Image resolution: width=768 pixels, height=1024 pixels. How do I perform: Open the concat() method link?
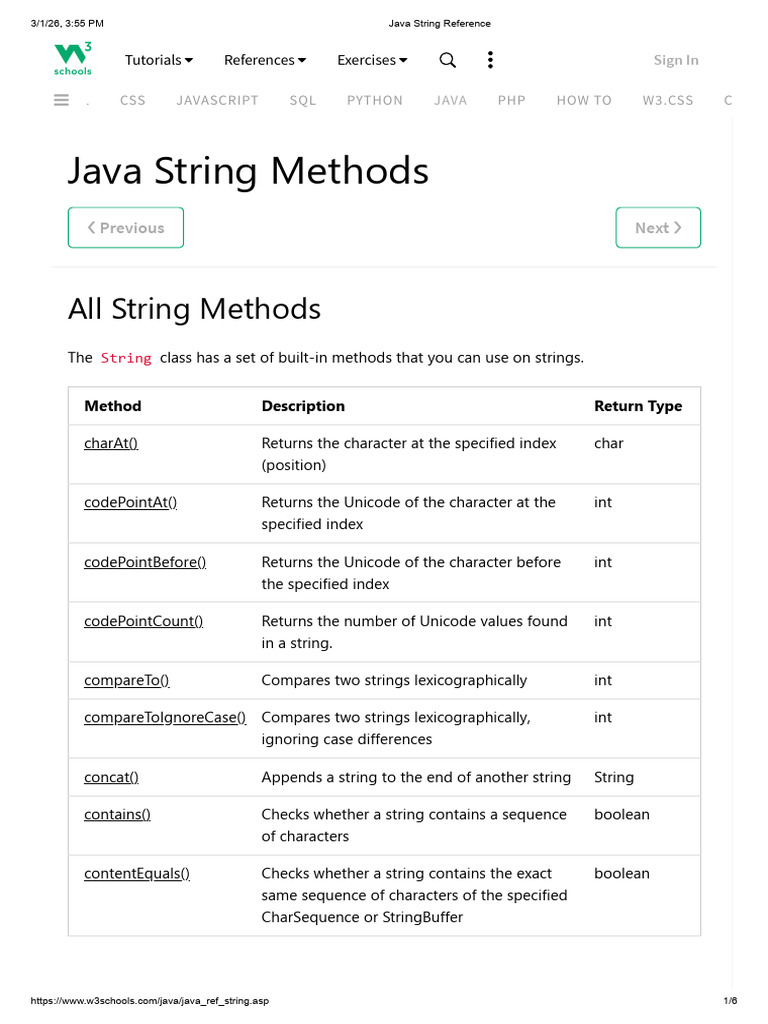tap(111, 777)
